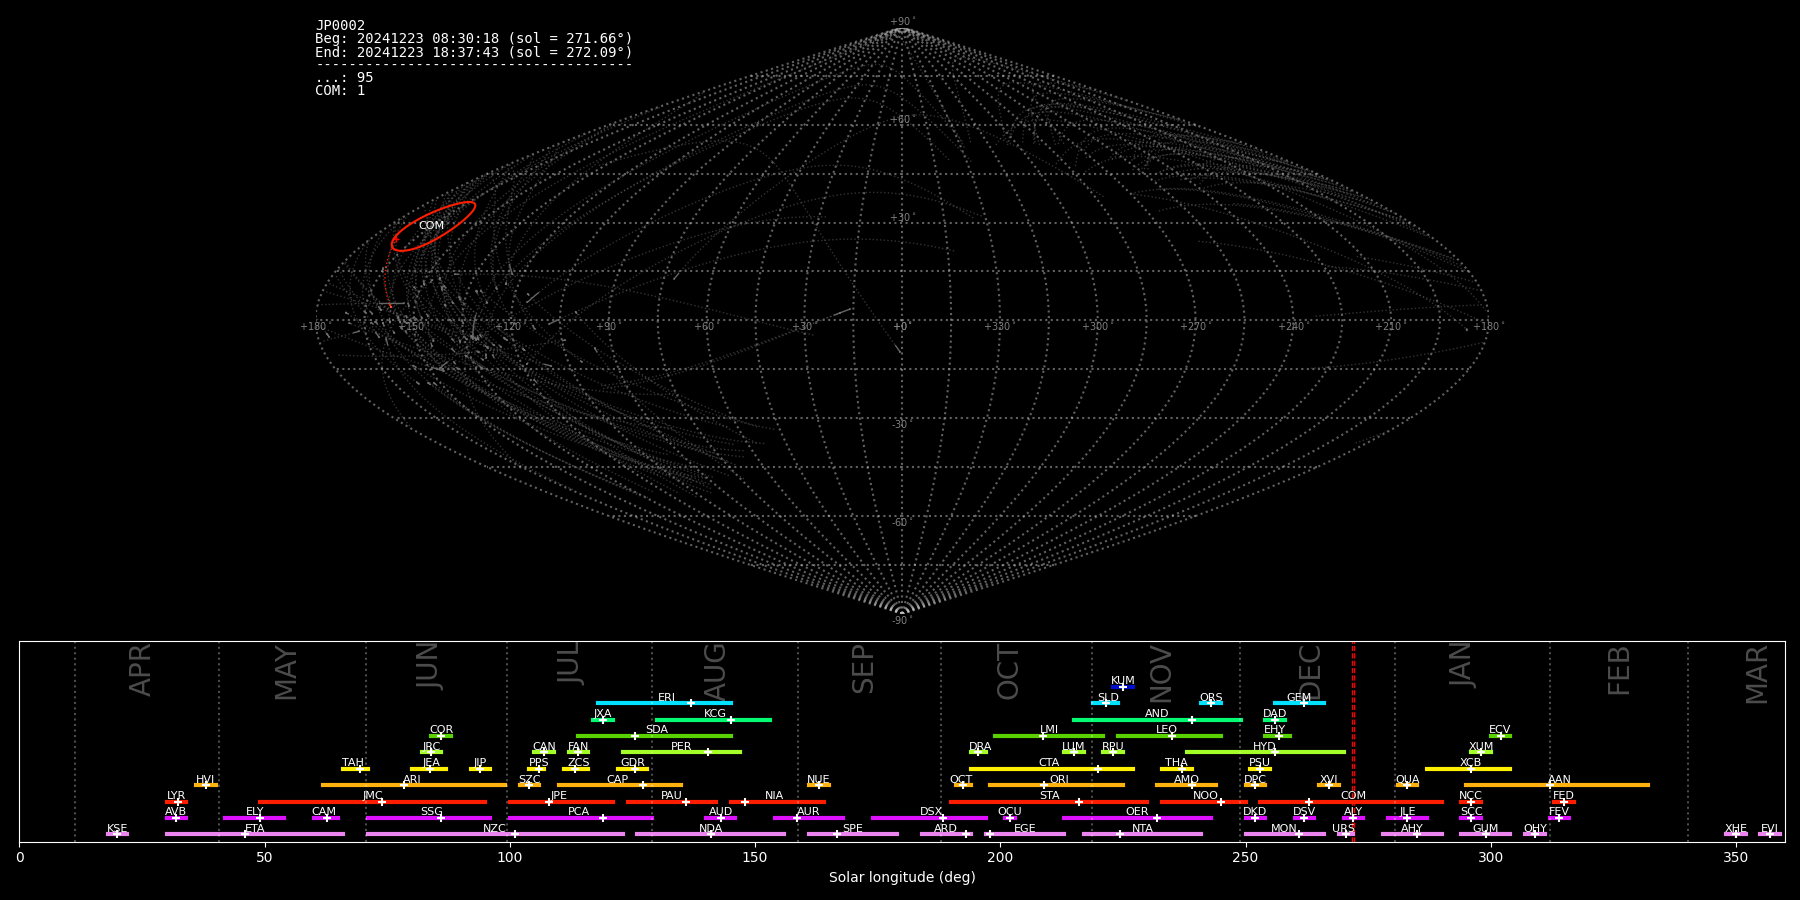
Task: Click the QUA shower label
Action: click(1407, 780)
